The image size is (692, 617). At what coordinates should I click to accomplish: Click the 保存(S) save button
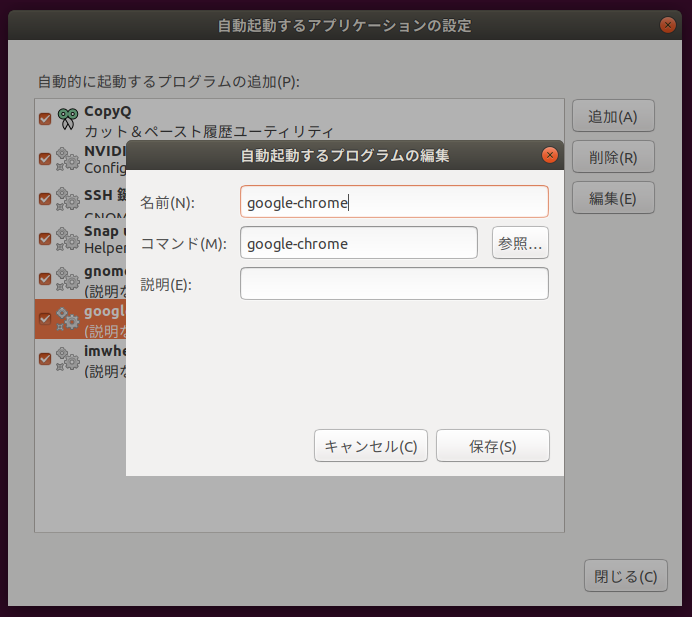(493, 446)
